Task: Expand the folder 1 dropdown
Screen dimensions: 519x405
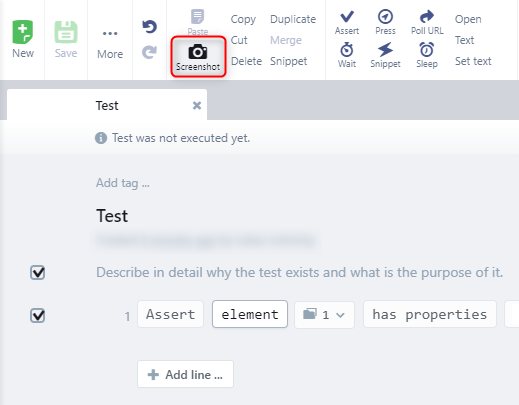Action: pyautogui.click(x=324, y=315)
